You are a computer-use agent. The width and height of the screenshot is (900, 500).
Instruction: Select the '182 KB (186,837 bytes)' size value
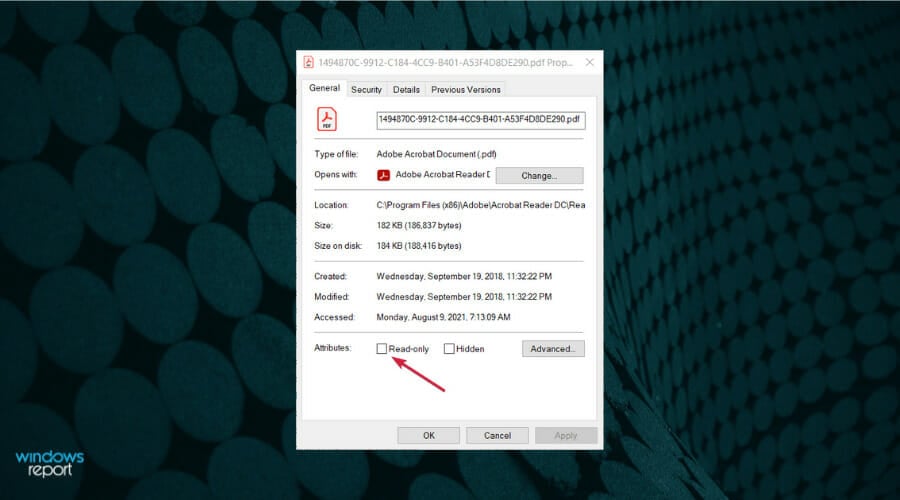coord(419,225)
